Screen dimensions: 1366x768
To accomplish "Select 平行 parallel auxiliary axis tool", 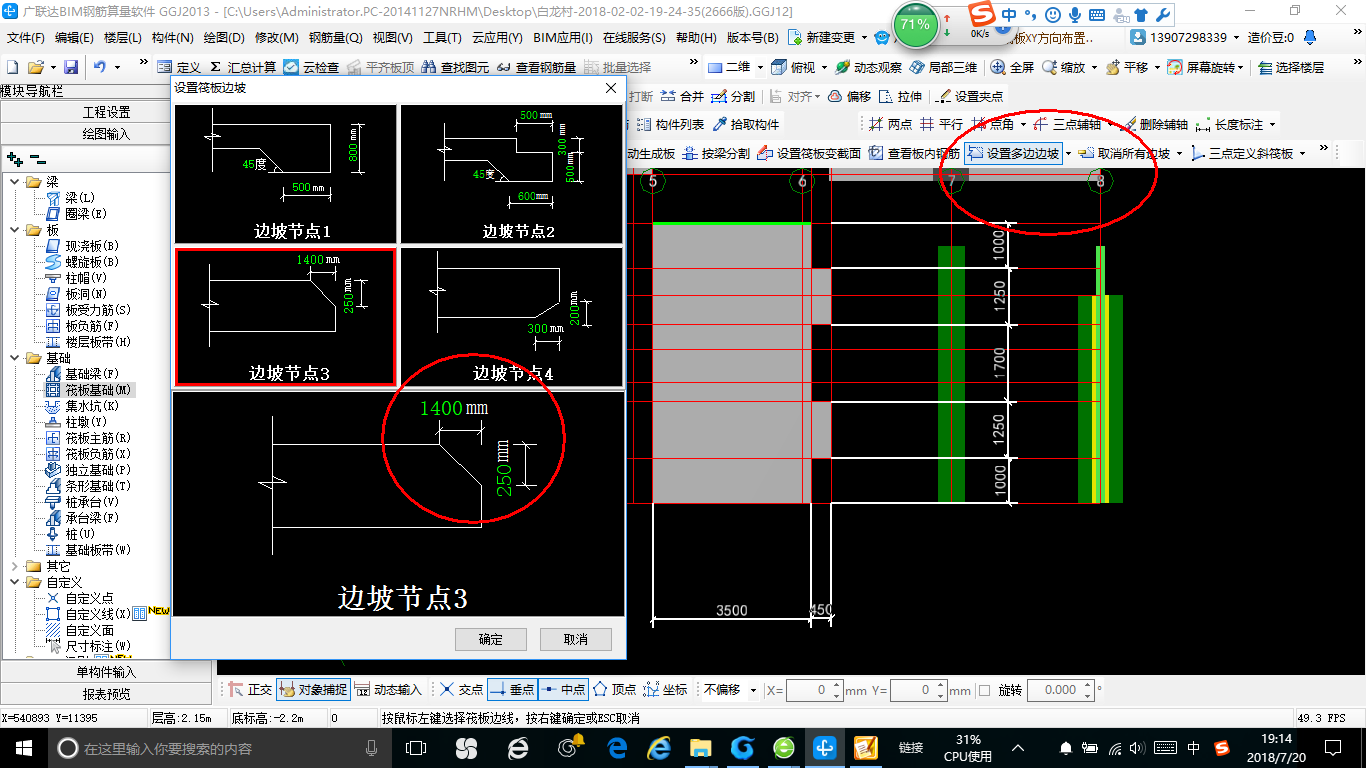I will tap(942, 124).
